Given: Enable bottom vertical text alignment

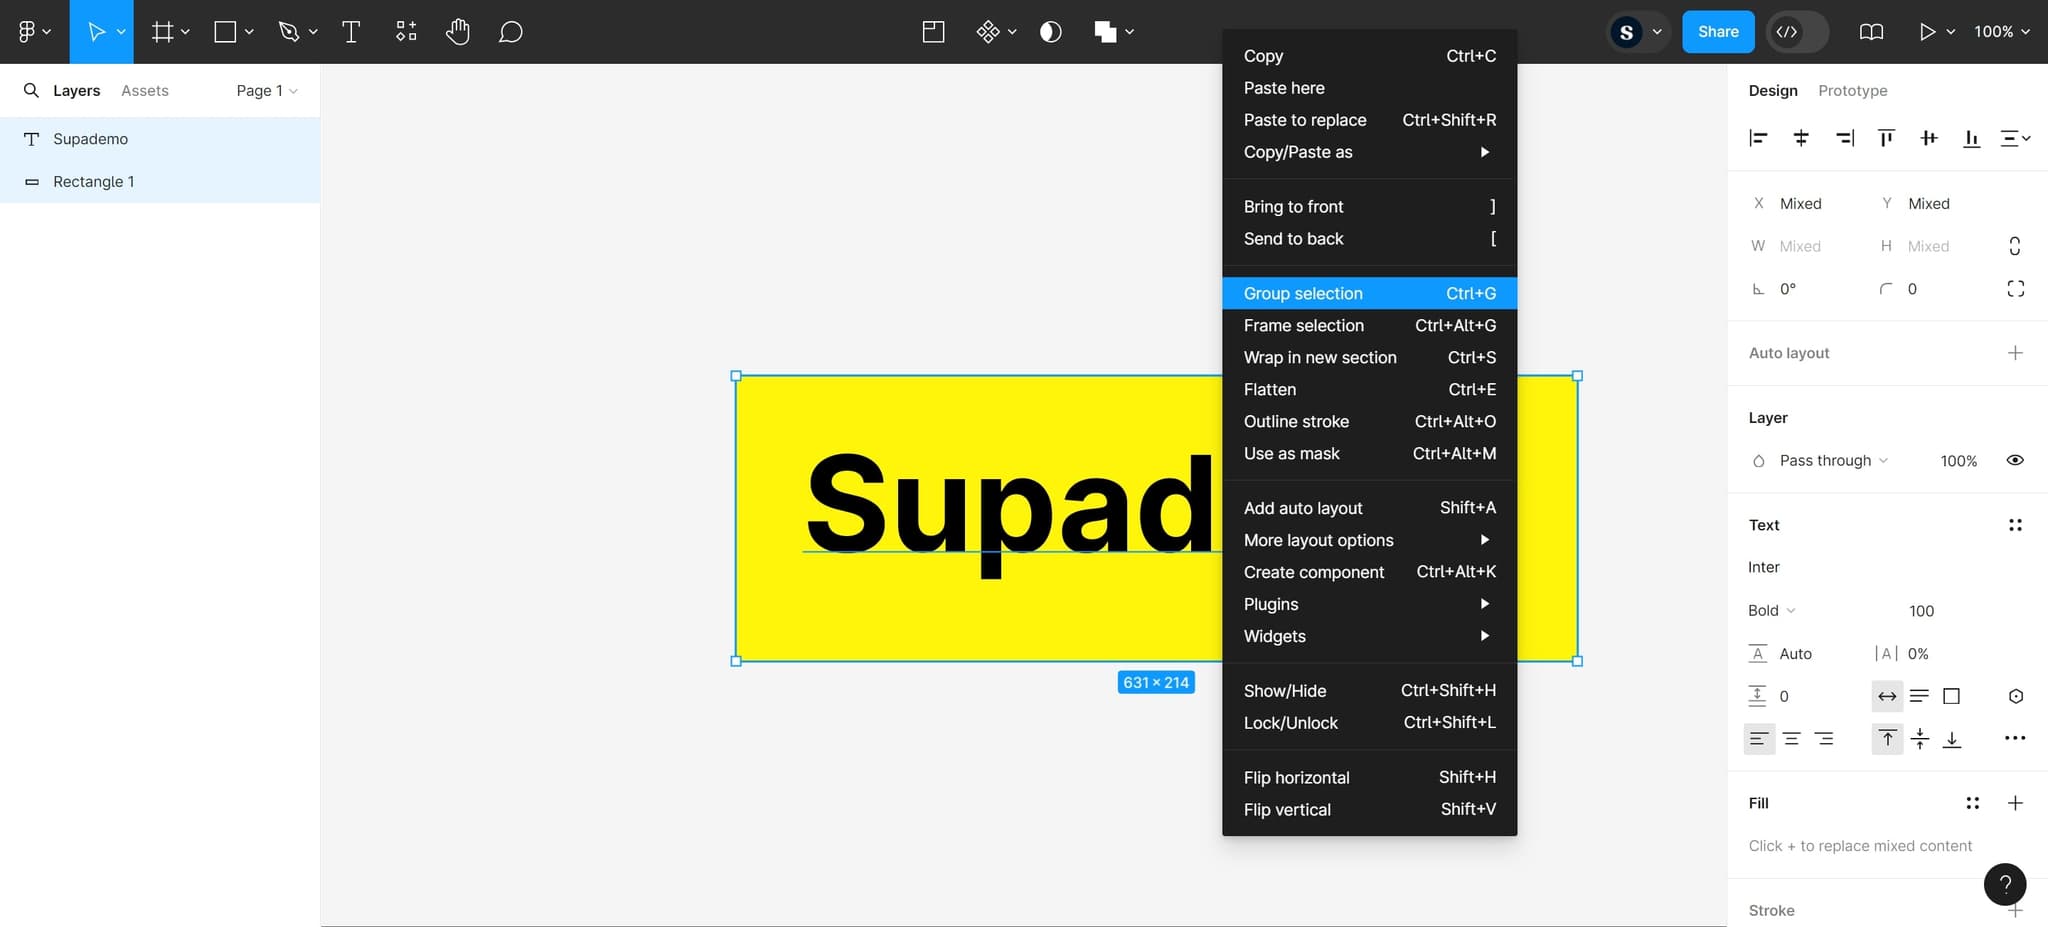Looking at the screenshot, I should [1951, 738].
